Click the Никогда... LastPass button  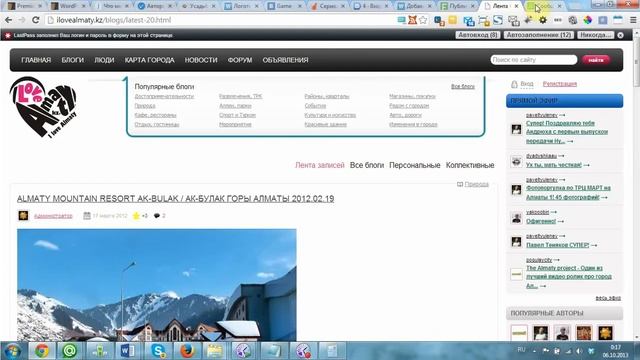pyautogui.click(x=596, y=35)
